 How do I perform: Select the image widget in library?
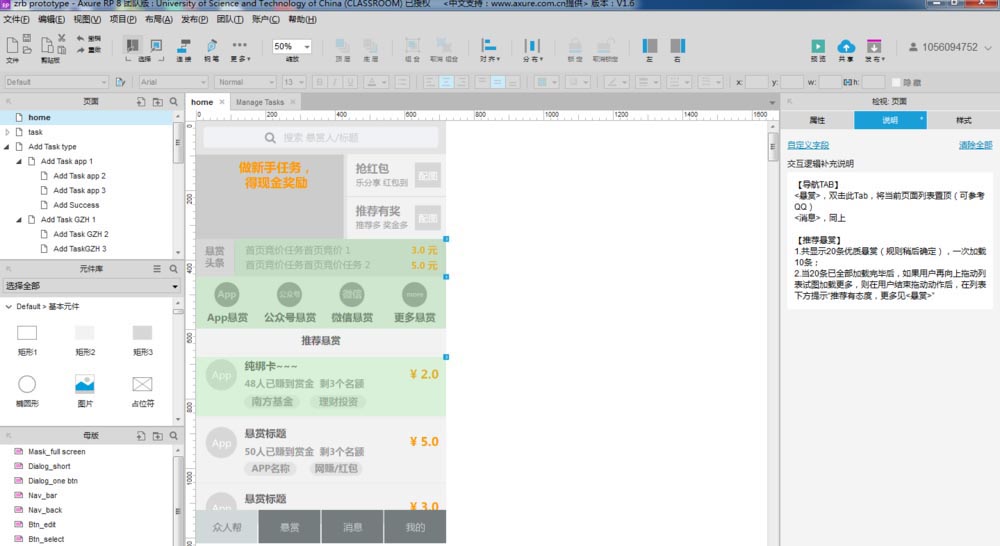(x=84, y=384)
